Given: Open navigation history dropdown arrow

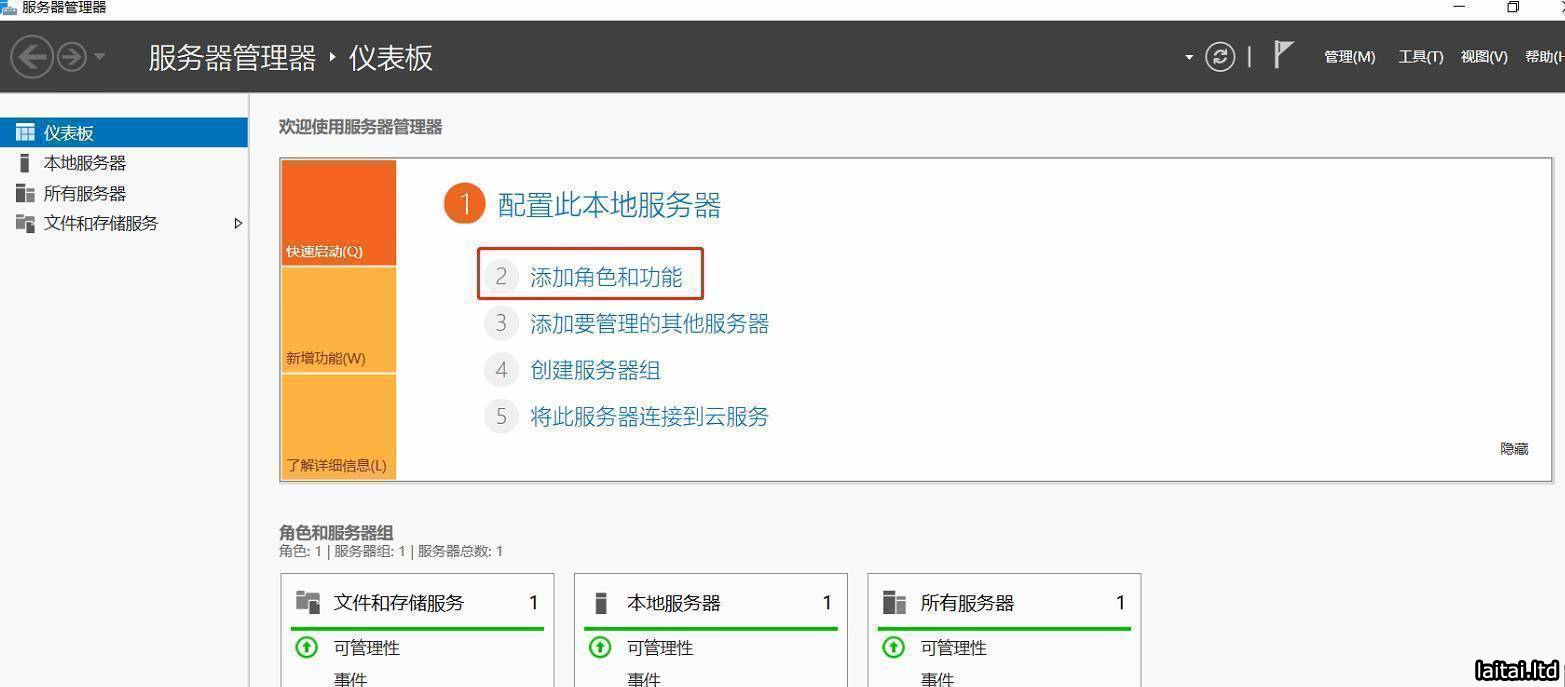Looking at the screenshot, I should coord(100,57).
